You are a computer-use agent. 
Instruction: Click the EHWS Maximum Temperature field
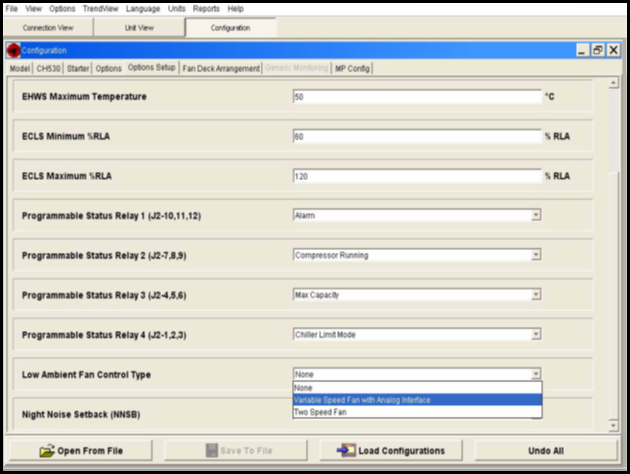pyautogui.click(x=417, y=97)
